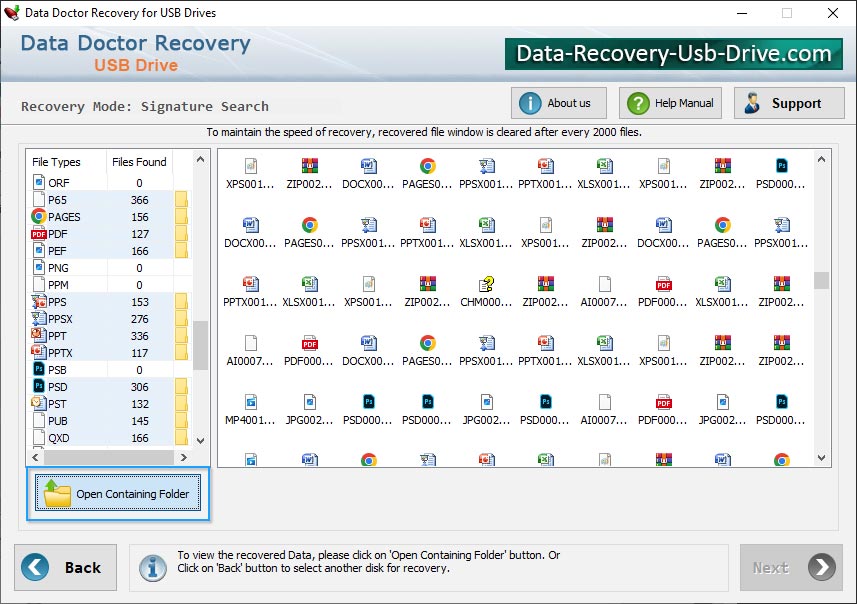Open the folder icon in the PEF row
This screenshot has width=857, height=604.
coord(181,250)
